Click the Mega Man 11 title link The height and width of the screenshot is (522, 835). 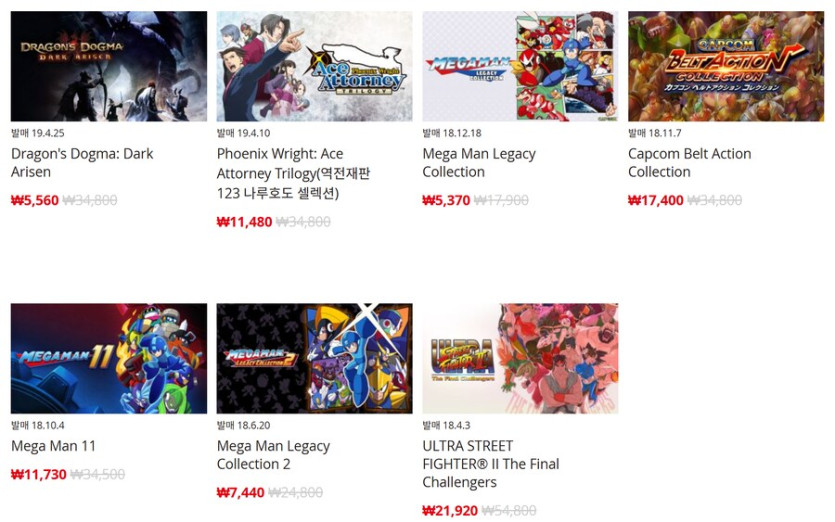coord(53,446)
